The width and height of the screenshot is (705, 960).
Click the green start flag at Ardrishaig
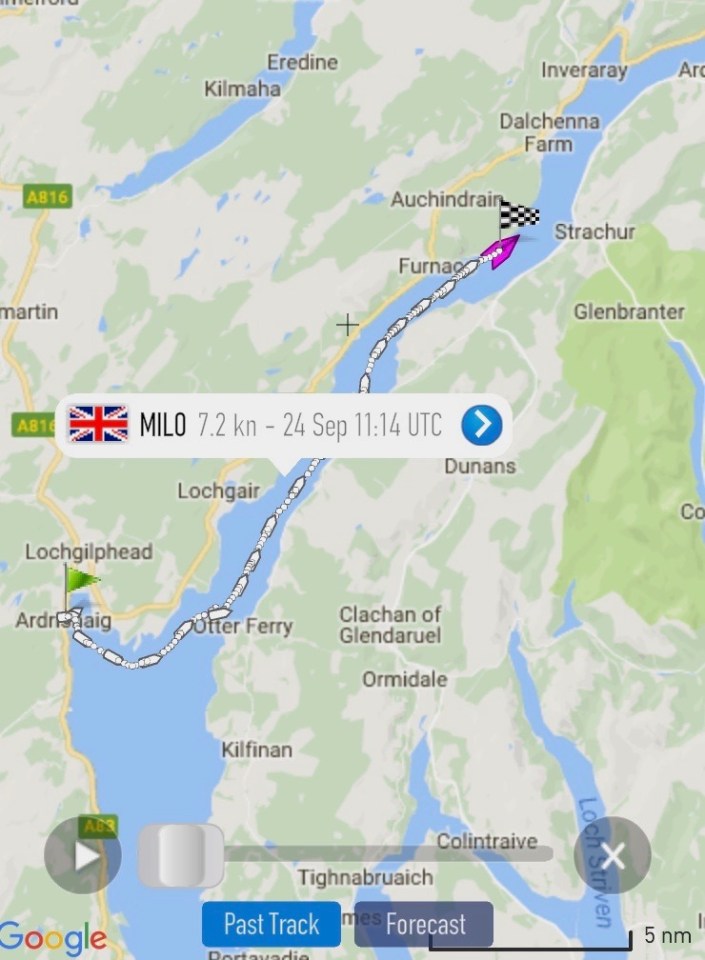pyautogui.click(x=81, y=582)
